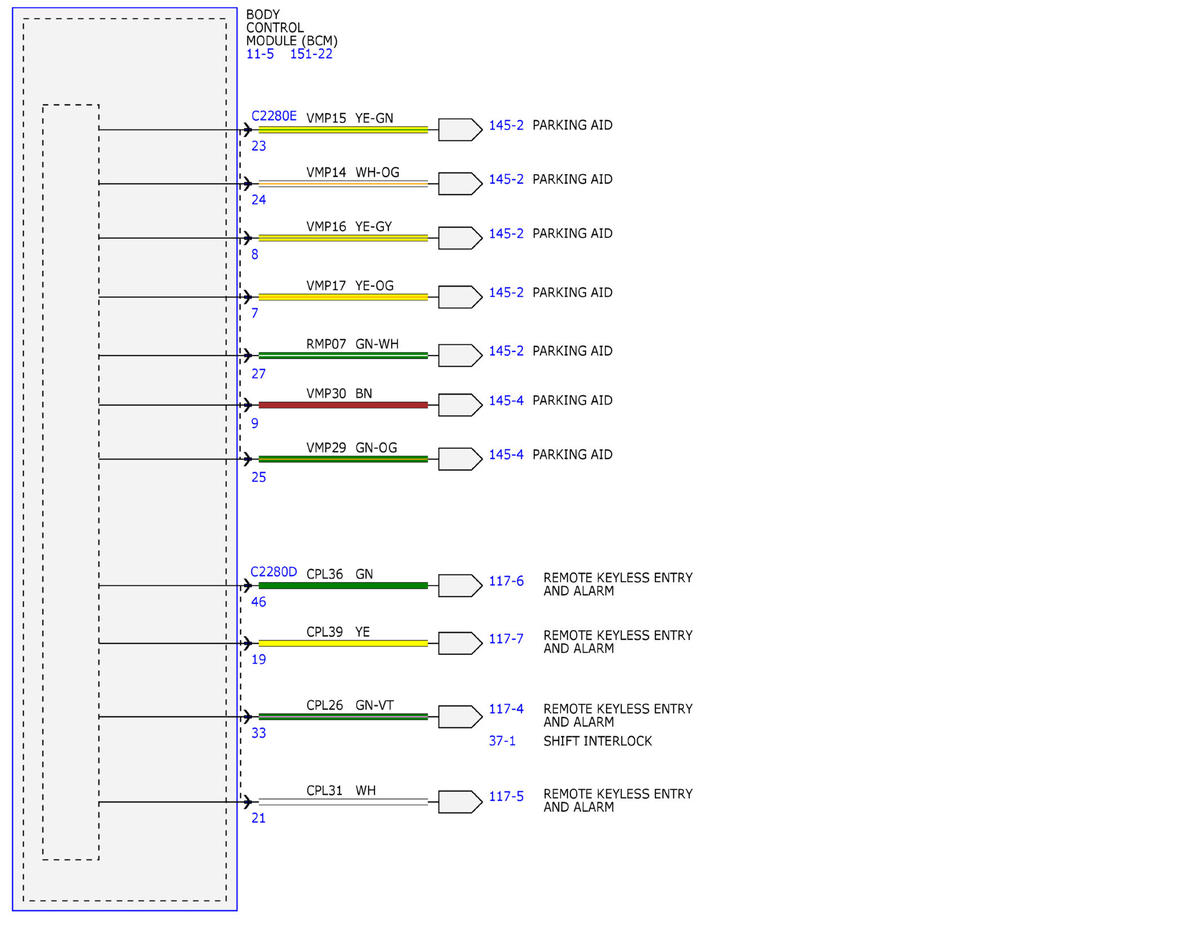The height and width of the screenshot is (927, 1200).
Task: Click the off-page arrow for CPL36 GN
Action: point(460,586)
